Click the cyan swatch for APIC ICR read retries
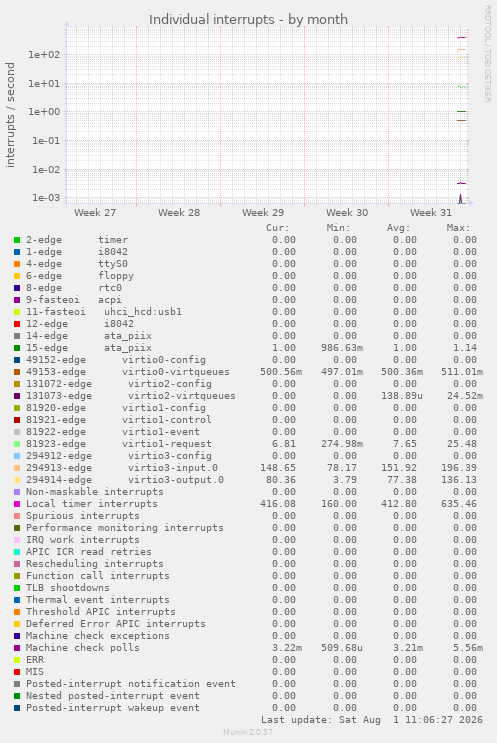 (x=17, y=553)
